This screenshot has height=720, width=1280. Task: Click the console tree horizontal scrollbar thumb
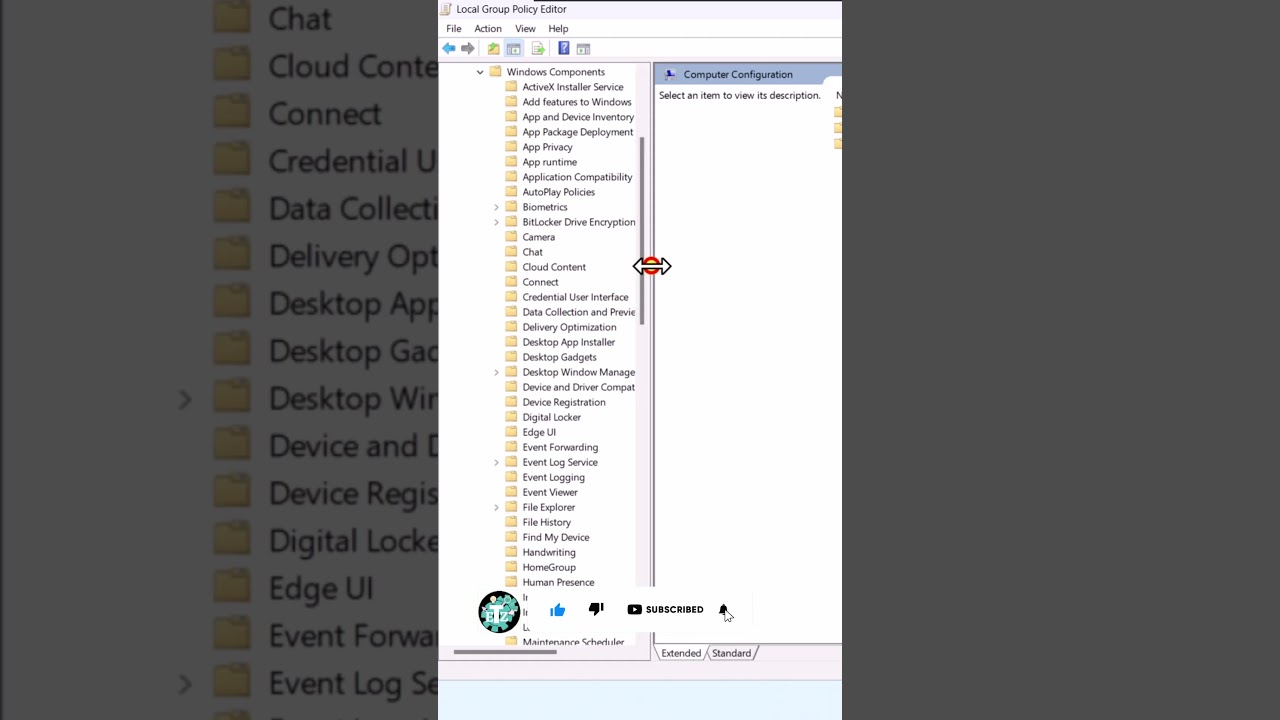point(505,652)
